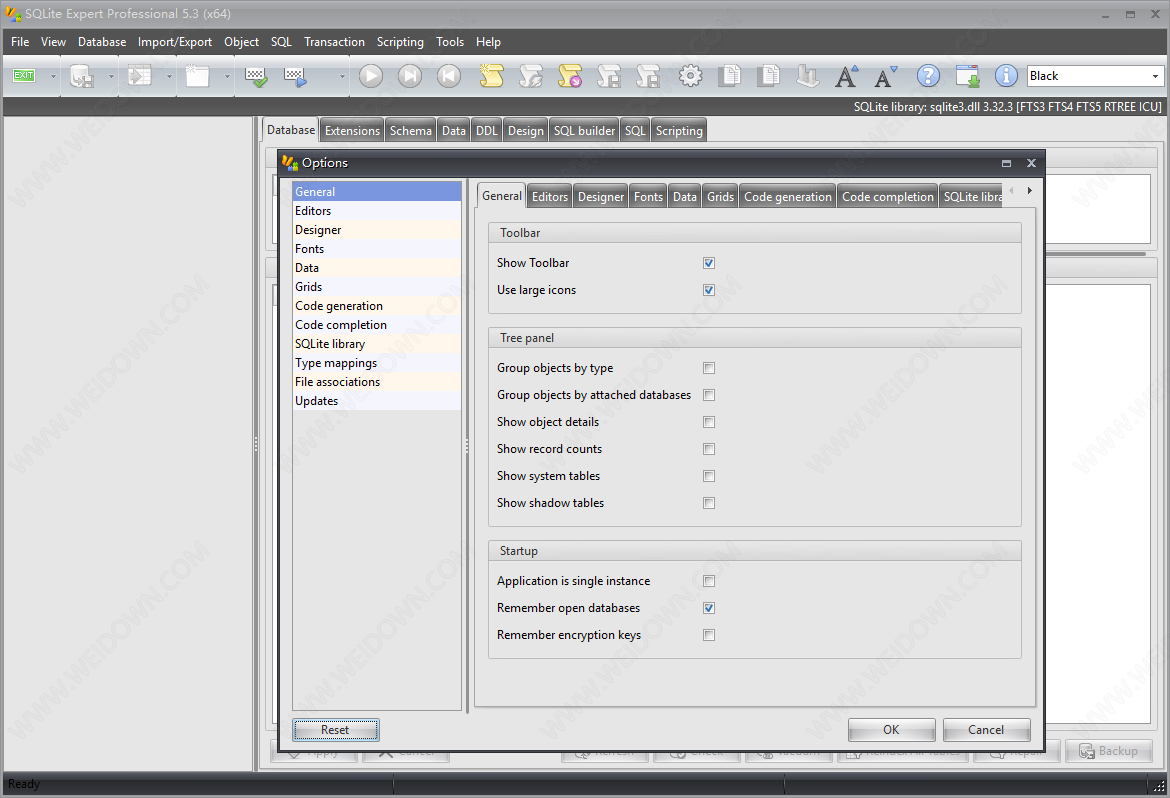Screen dimensions: 1170x798
Task: Switch to the DDL tab
Action: [x=487, y=131]
